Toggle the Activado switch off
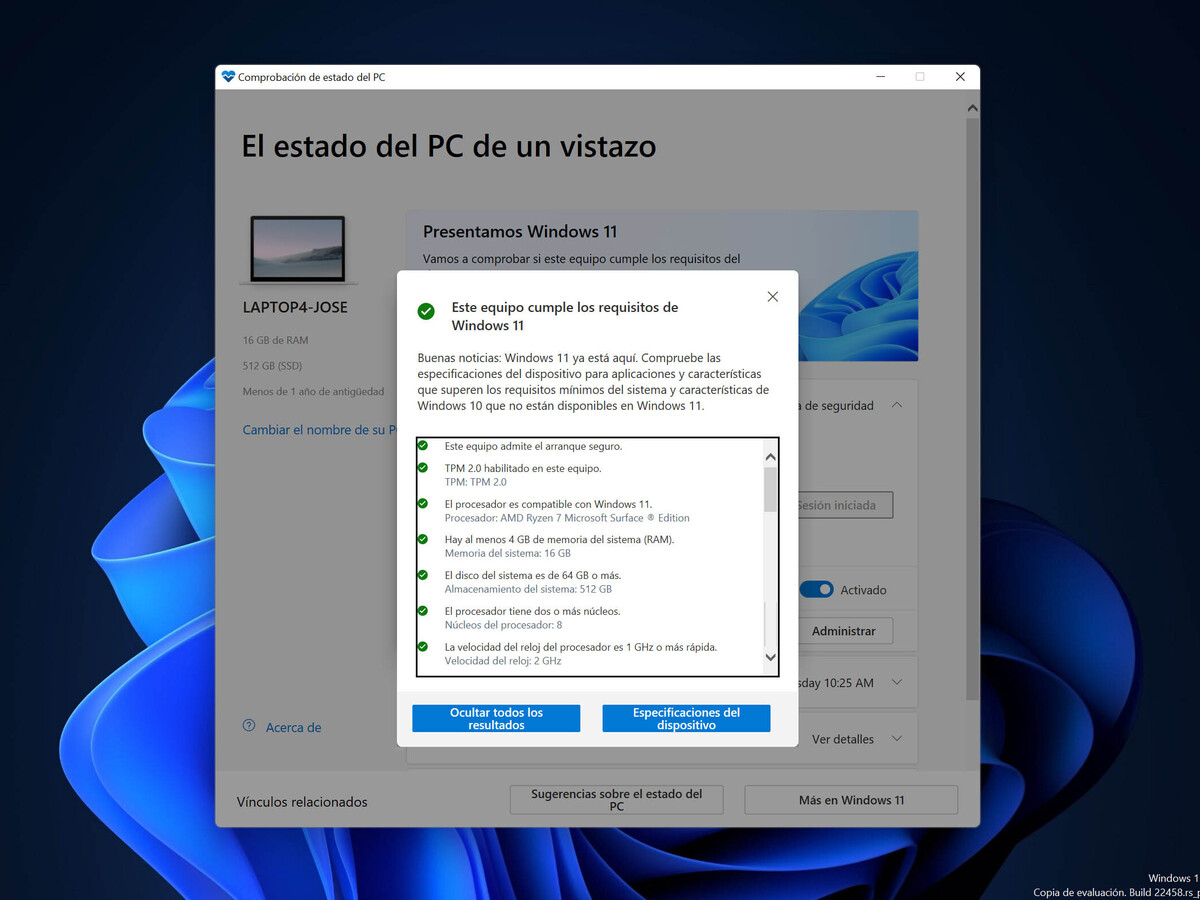The height and width of the screenshot is (900, 1200). pyautogui.click(x=816, y=590)
